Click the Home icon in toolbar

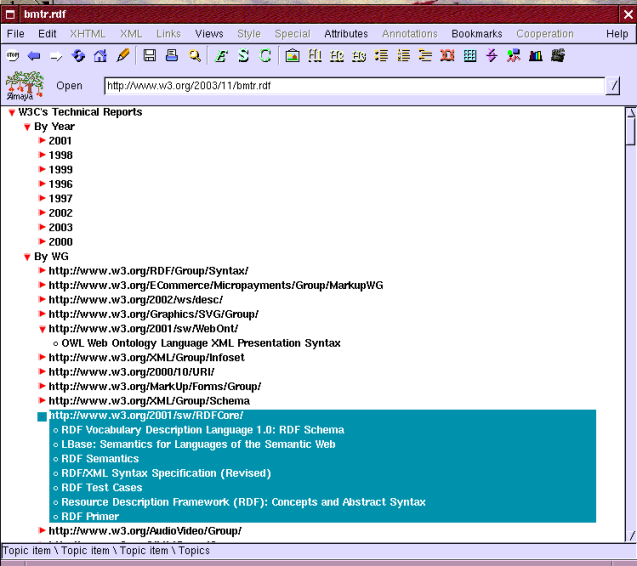[100, 56]
